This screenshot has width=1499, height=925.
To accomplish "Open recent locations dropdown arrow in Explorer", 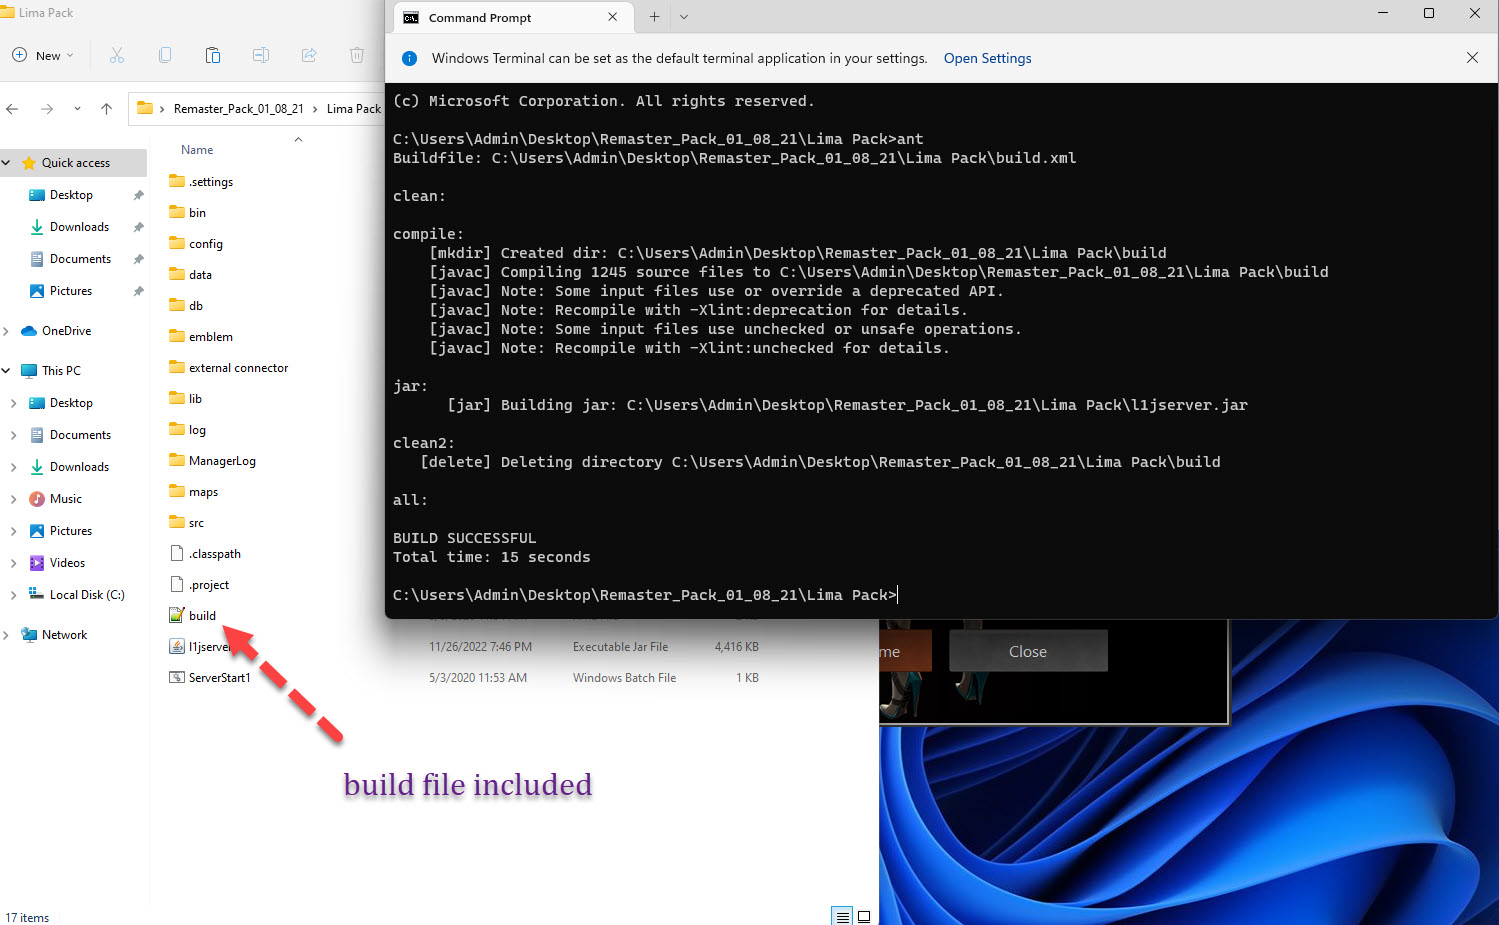I will coord(77,109).
